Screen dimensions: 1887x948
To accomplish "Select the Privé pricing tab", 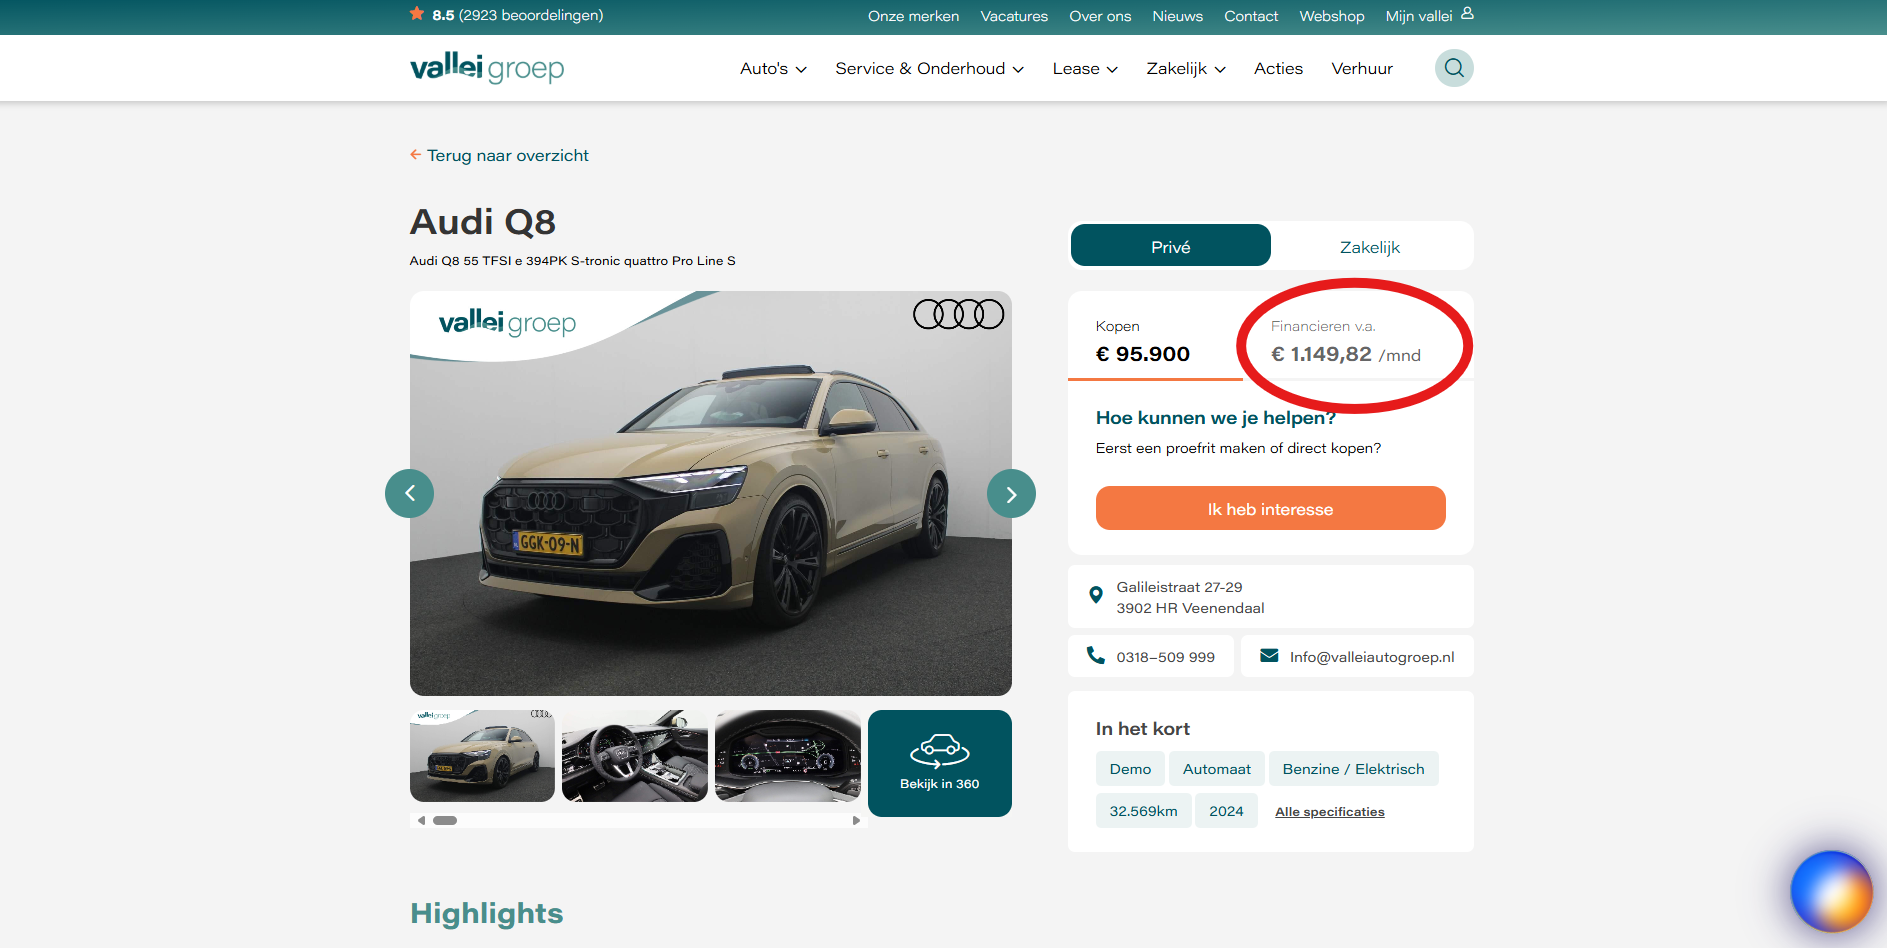I will 1171,246.
